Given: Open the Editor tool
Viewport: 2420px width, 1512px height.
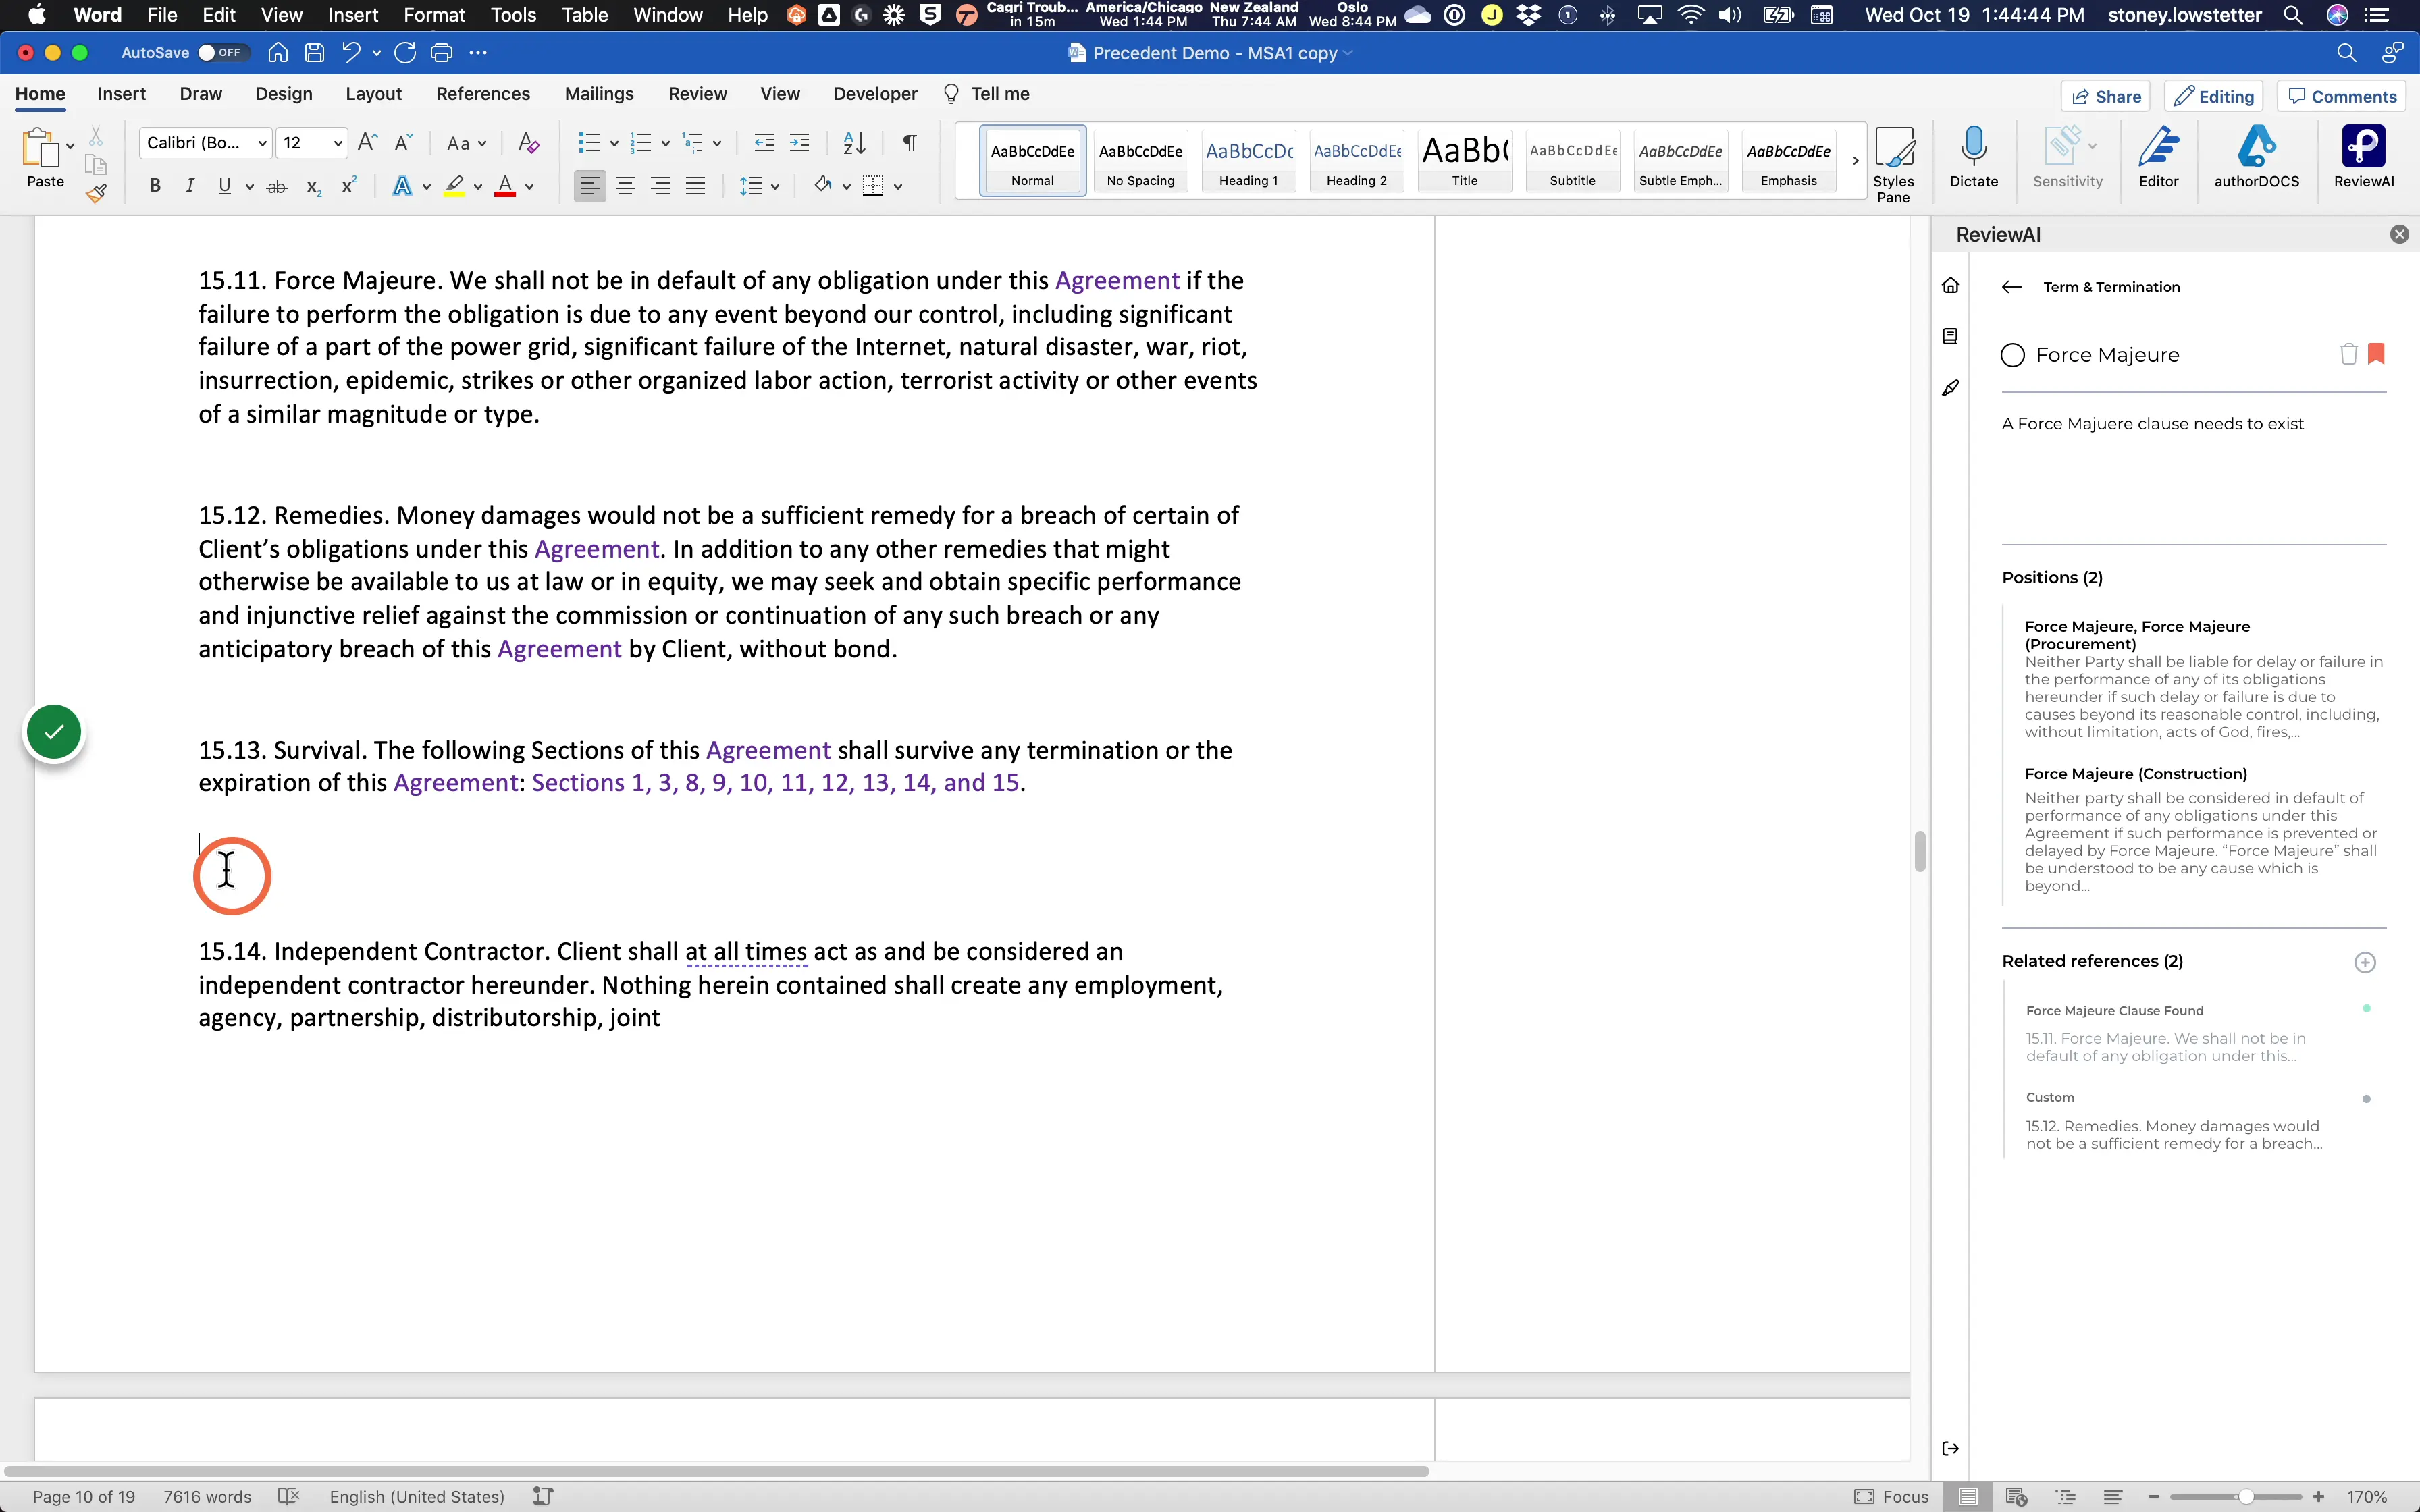Looking at the screenshot, I should 2158,157.
